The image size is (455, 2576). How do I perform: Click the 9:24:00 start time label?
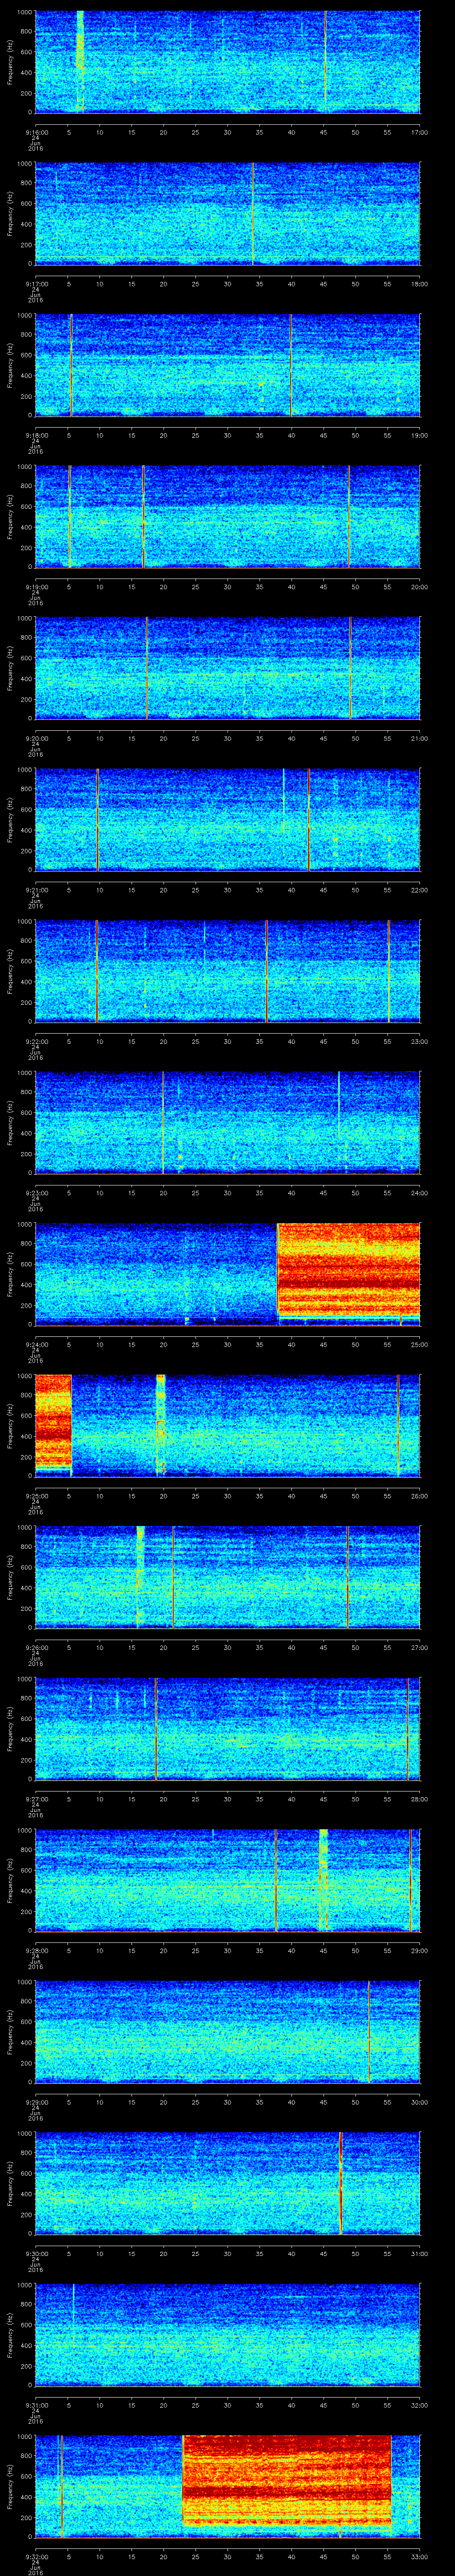(x=36, y=1344)
